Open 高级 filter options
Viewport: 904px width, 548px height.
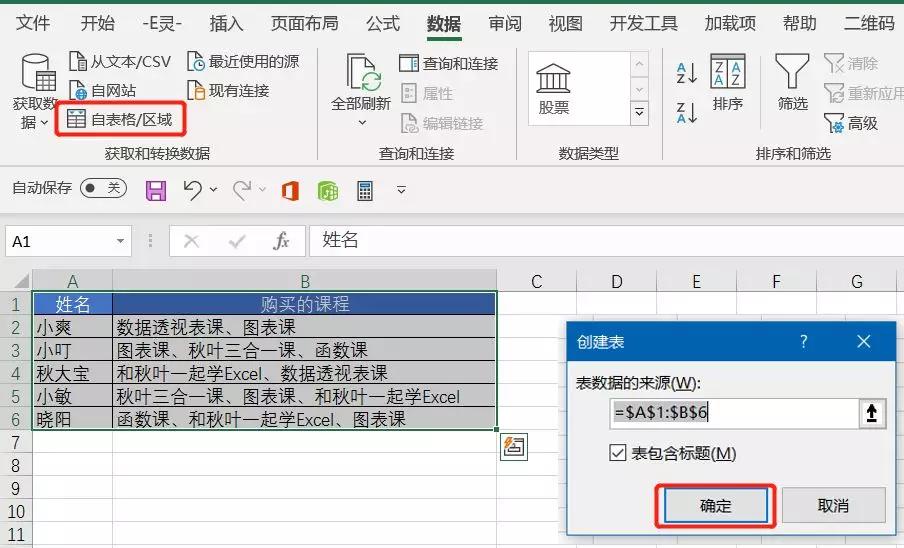point(851,123)
